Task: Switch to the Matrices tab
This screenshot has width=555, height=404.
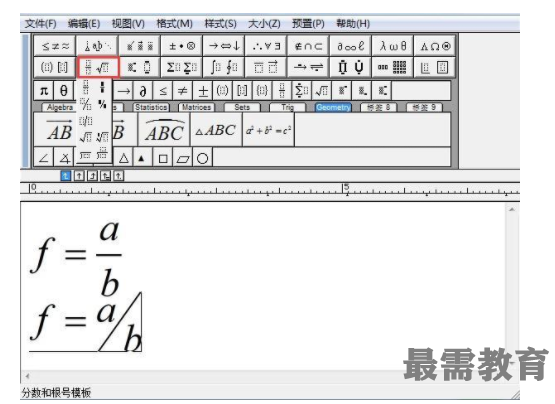Action: [196, 107]
